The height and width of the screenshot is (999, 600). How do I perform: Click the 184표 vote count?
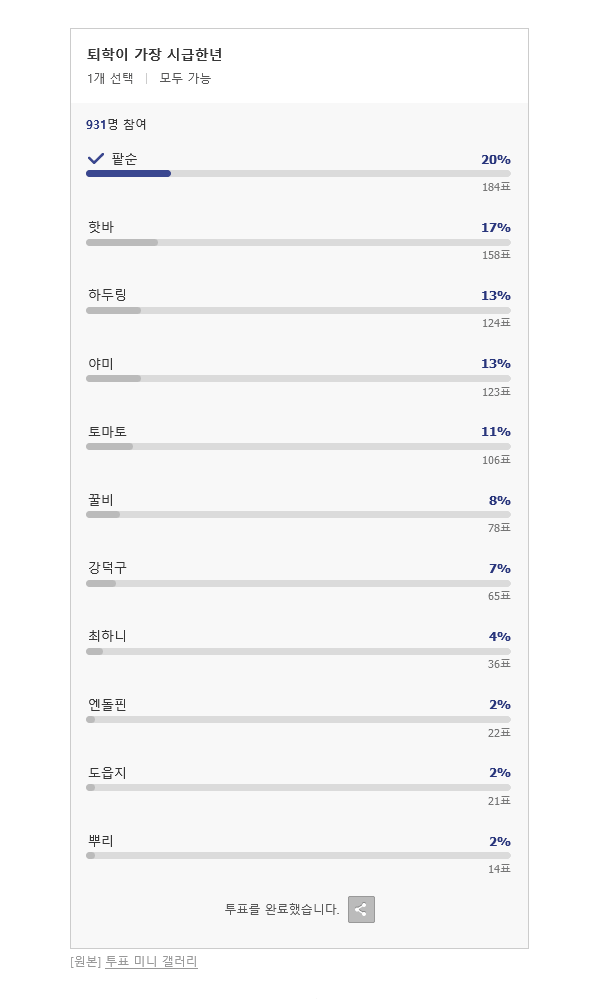pyautogui.click(x=496, y=187)
